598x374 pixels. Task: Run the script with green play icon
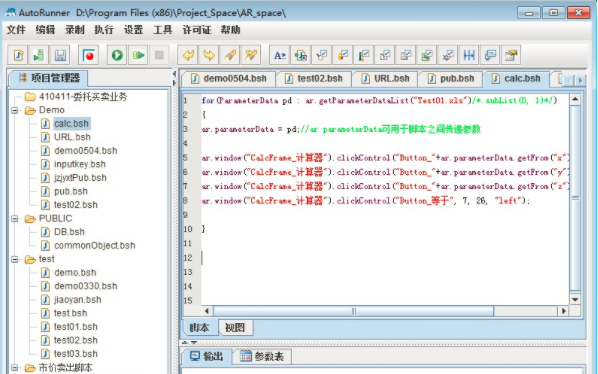[x=117, y=56]
